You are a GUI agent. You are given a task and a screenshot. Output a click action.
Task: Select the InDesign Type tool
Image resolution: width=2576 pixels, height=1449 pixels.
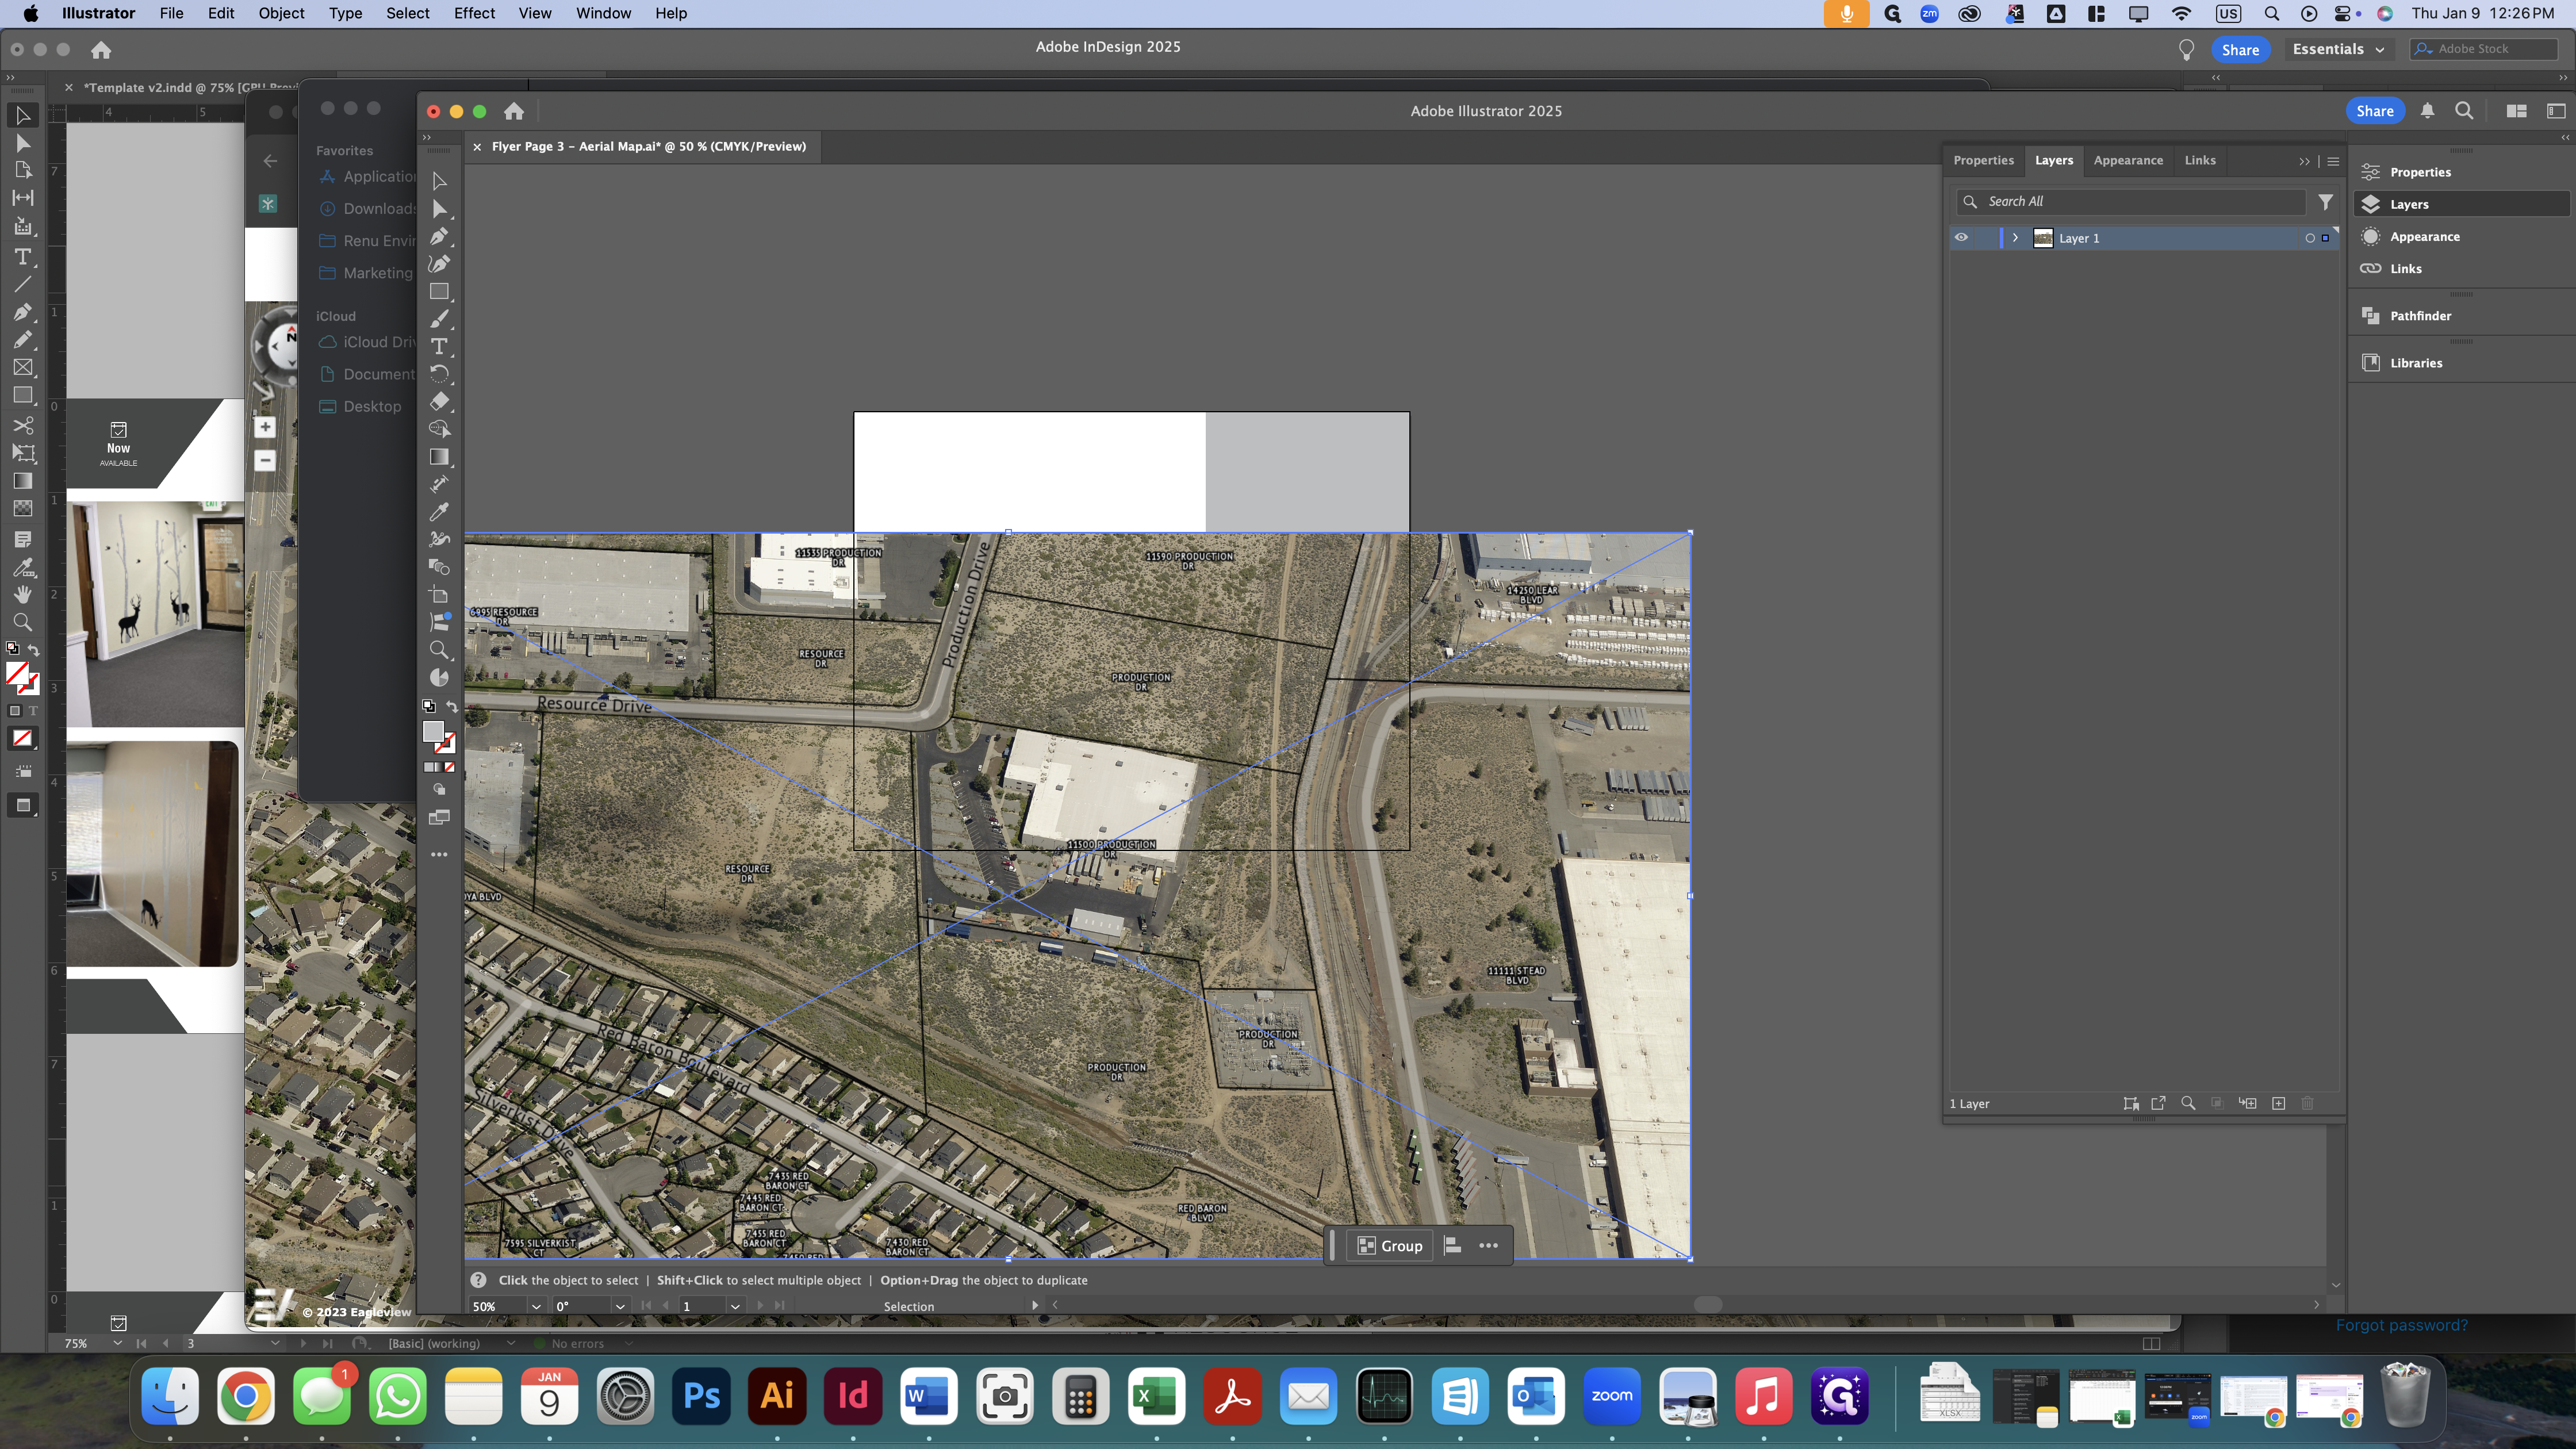pos(23,257)
